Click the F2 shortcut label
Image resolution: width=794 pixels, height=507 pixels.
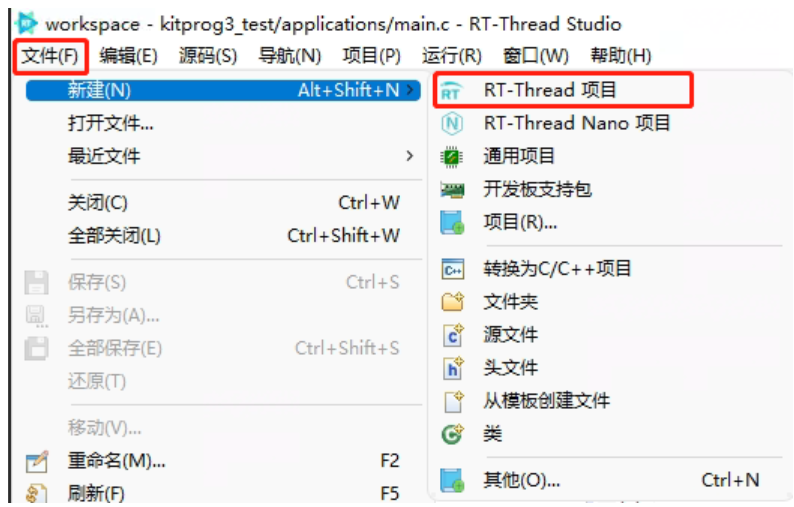(x=389, y=461)
